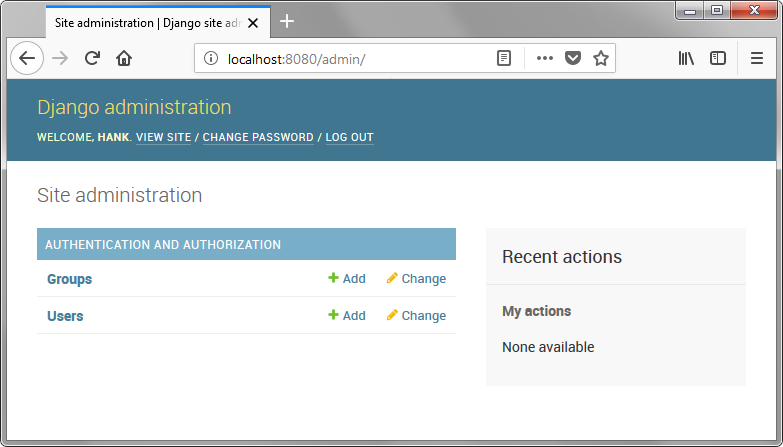
Task: Save page to Pocket
Action: (573, 58)
